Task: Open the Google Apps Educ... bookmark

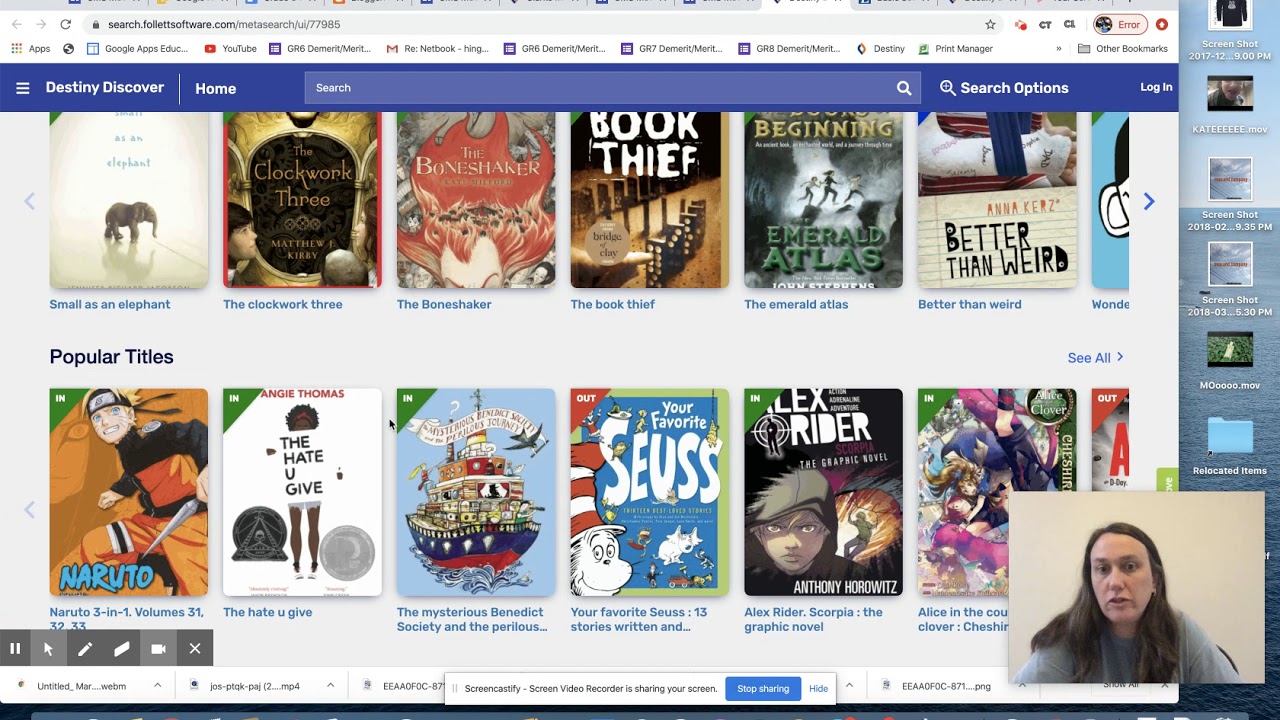Action: pos(138,48)
